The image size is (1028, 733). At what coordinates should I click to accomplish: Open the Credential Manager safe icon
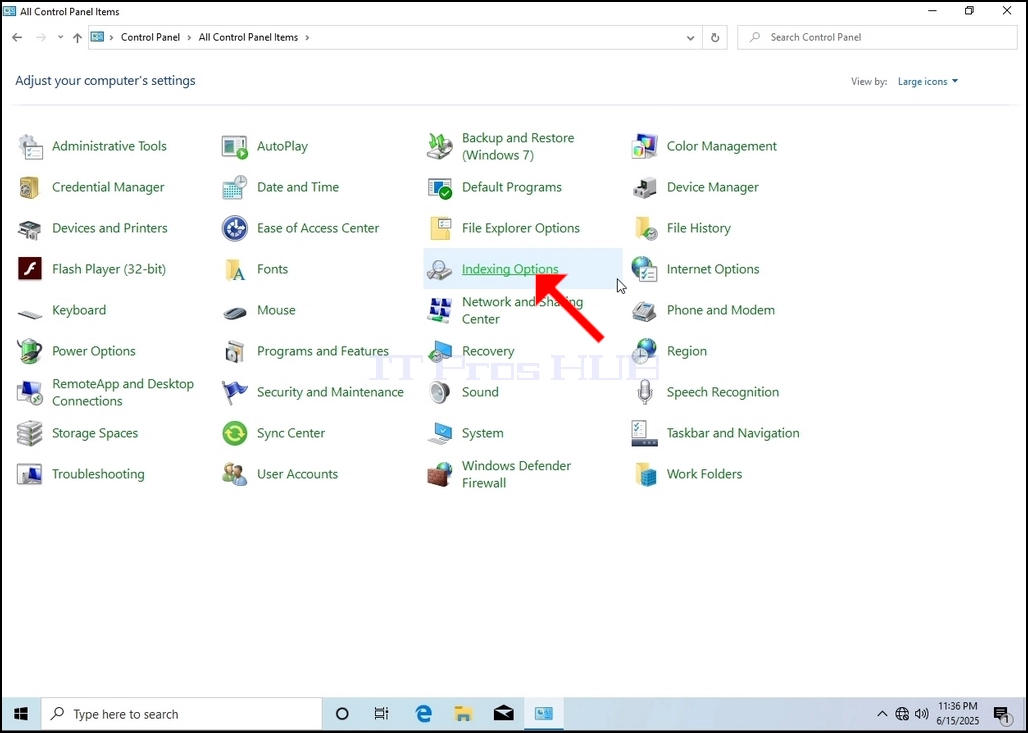point(30,188)
